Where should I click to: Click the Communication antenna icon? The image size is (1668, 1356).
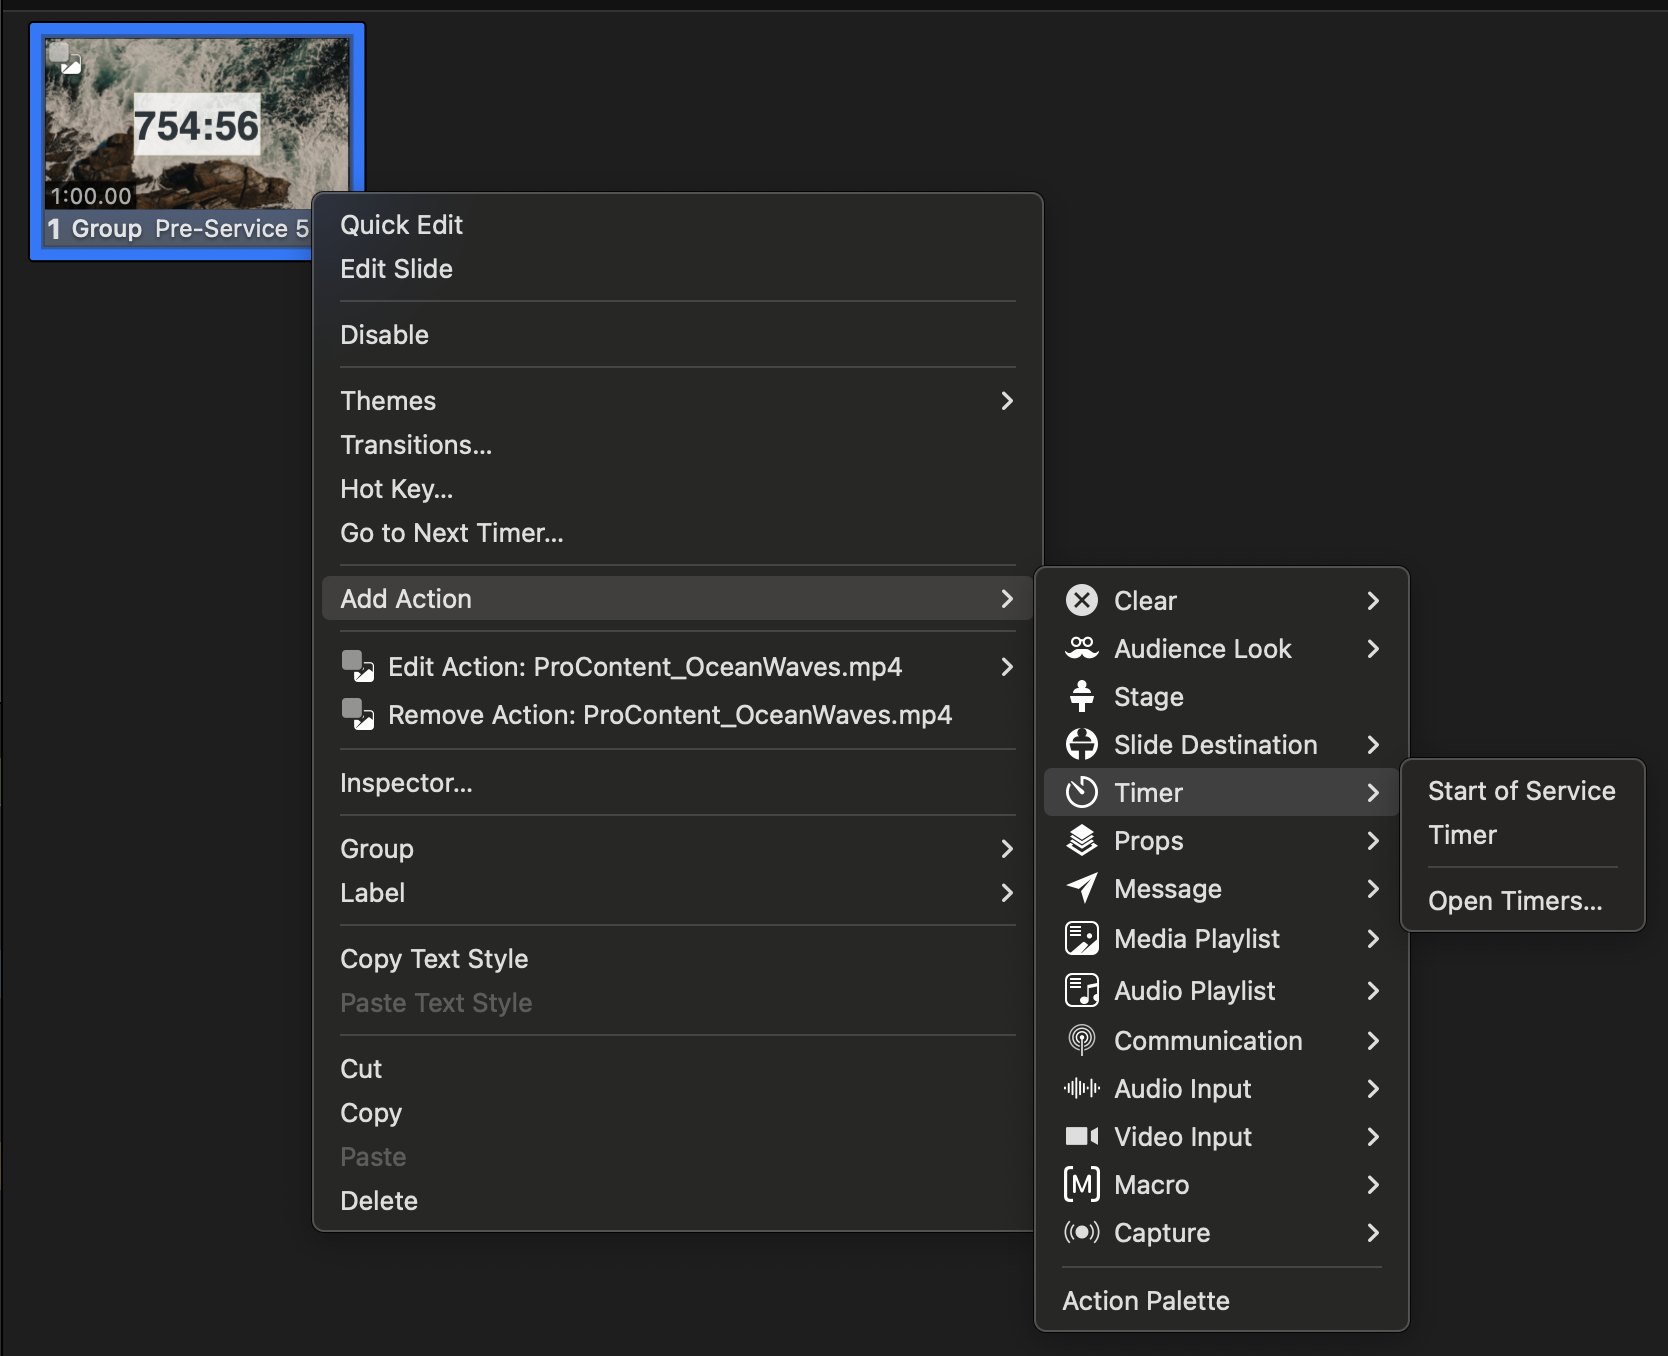point(1081,1040)
